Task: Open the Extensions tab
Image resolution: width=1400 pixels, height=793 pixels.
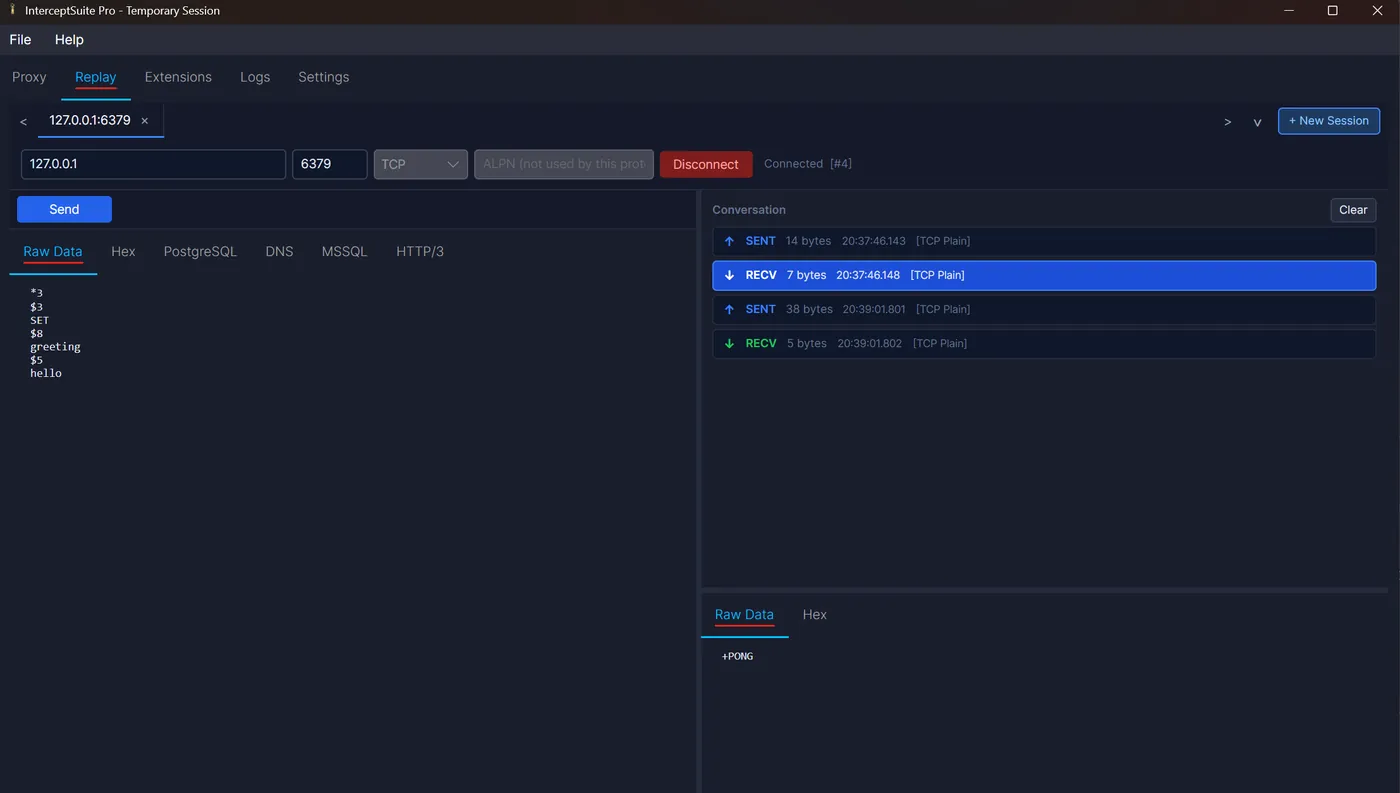Action: point(178,77)
